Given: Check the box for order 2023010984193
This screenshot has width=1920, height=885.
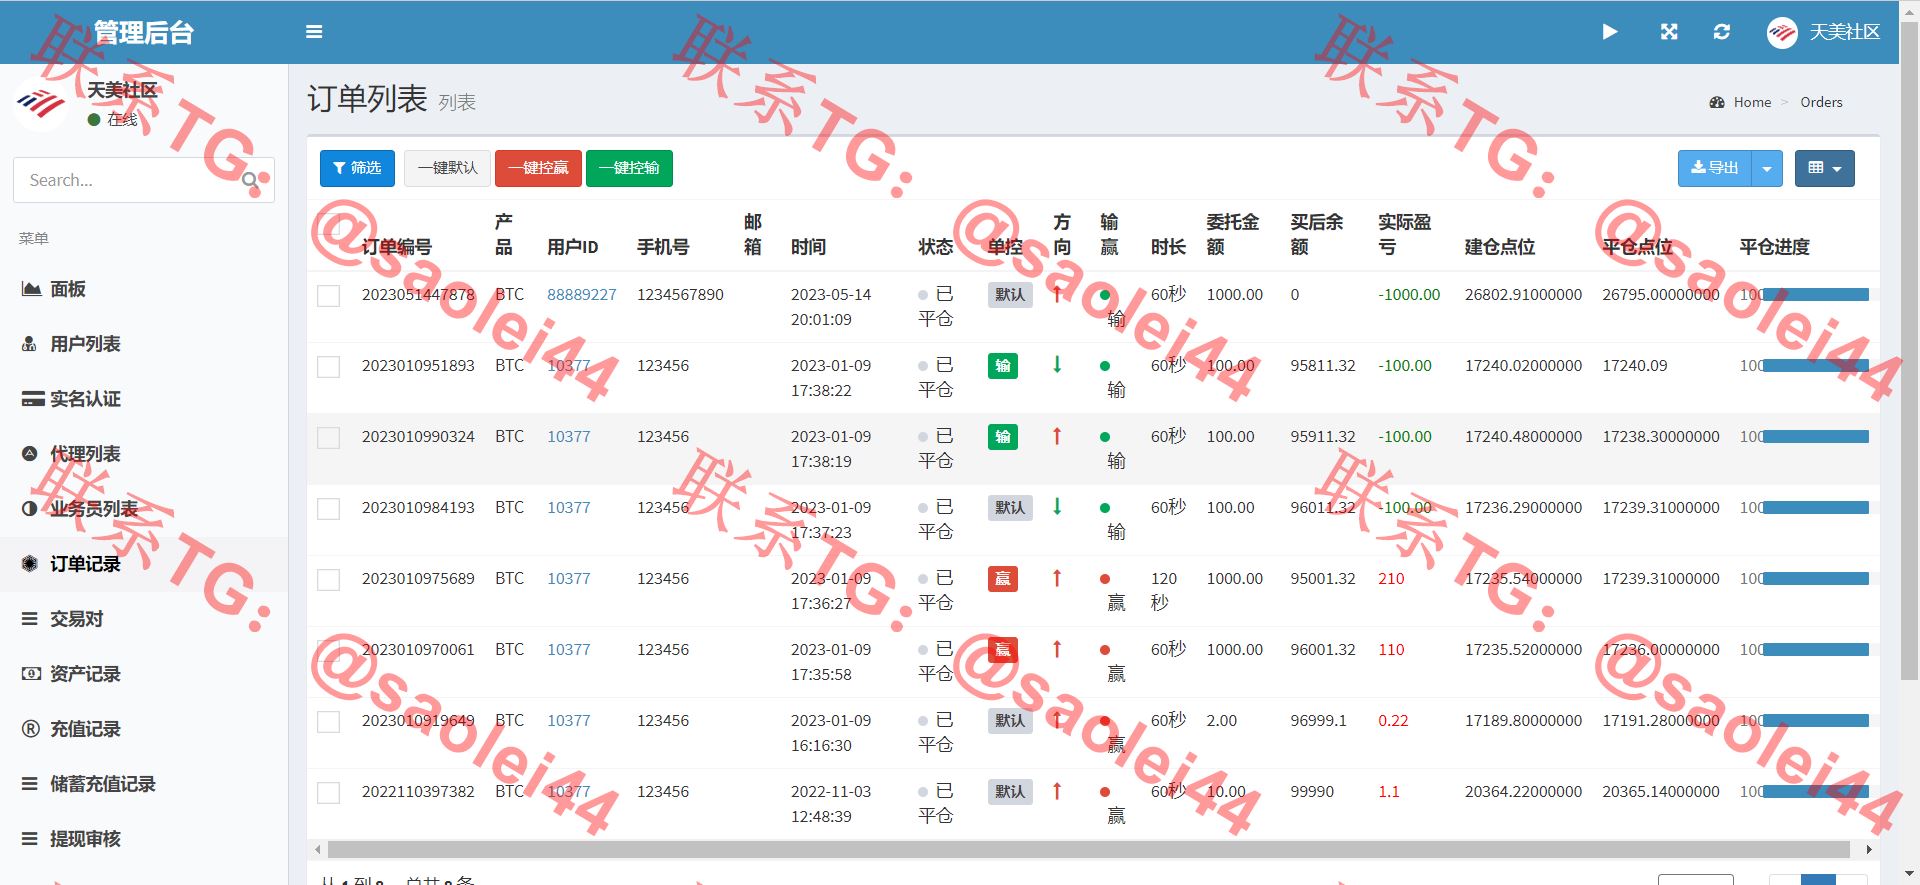Looking at the screenshot, I should pyautogui.click(x=328, y=509).
